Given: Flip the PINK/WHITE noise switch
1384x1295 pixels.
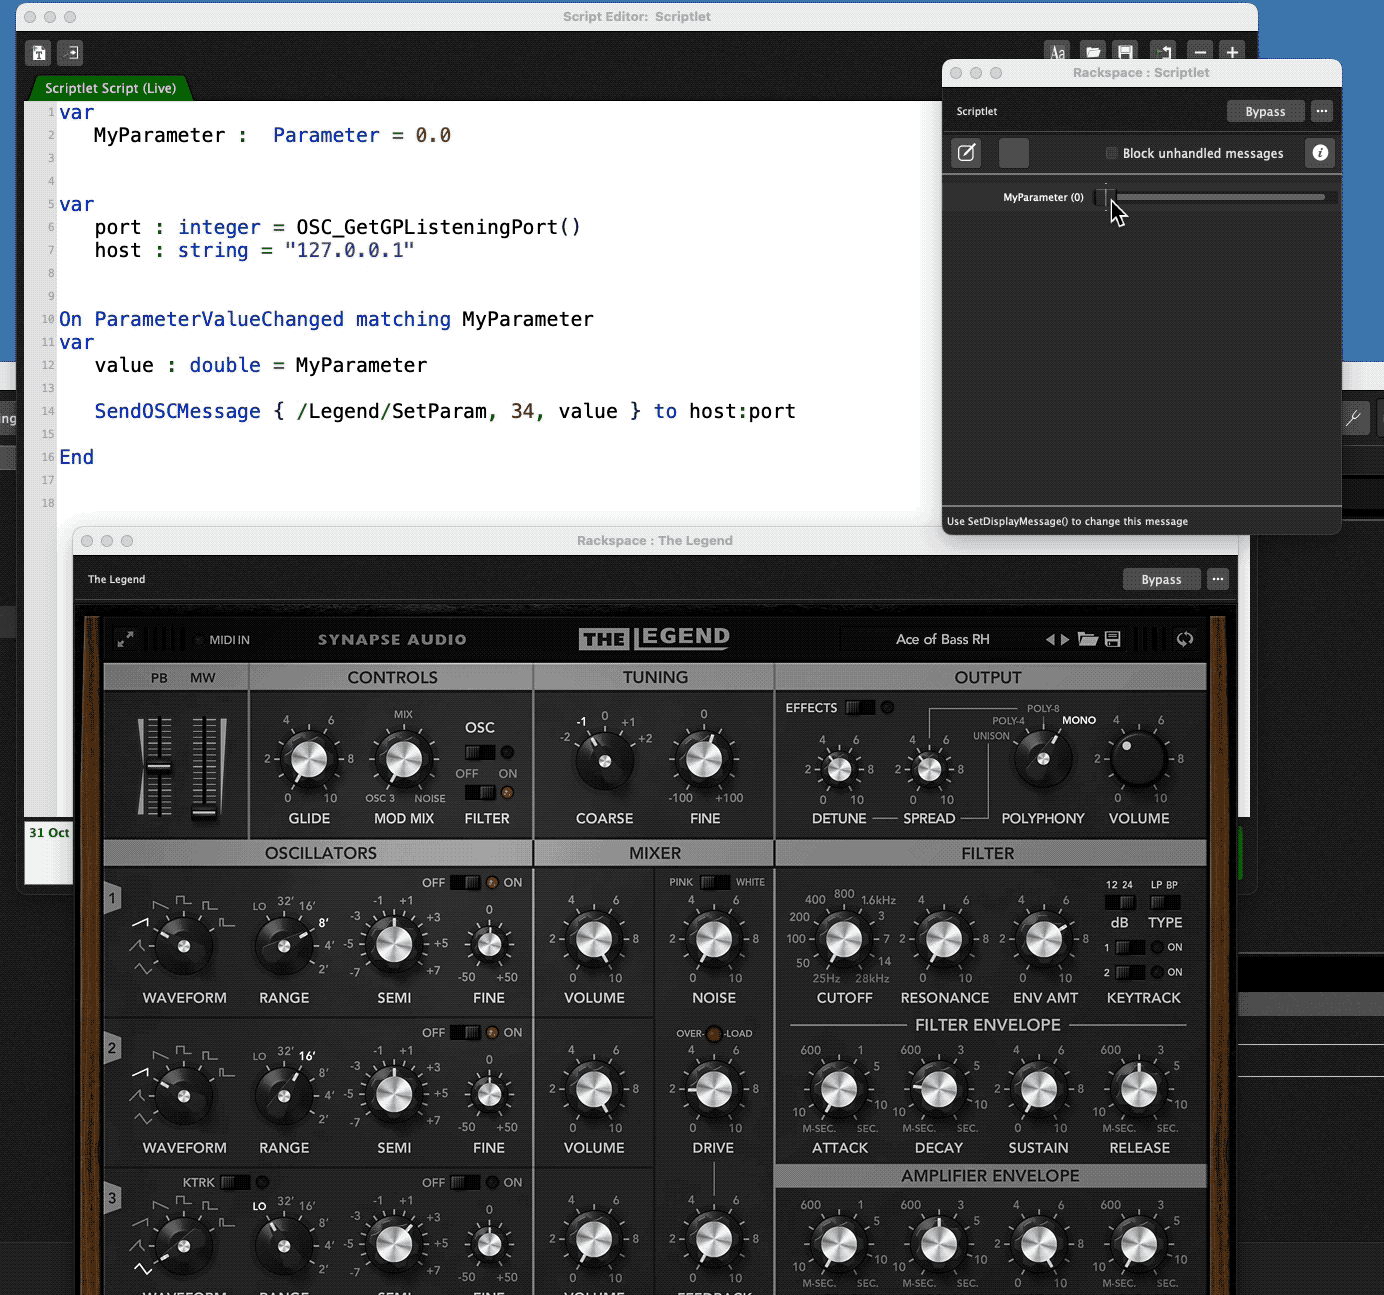Looking at the screenshot, I should pos(715,882).
